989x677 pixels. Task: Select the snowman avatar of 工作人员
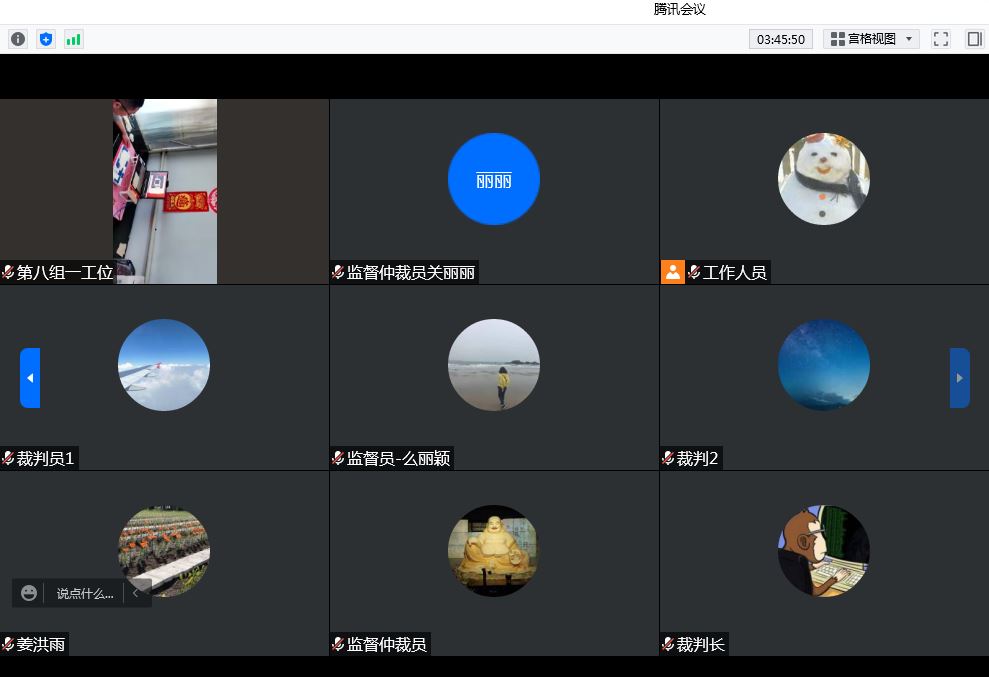(823, 179)
